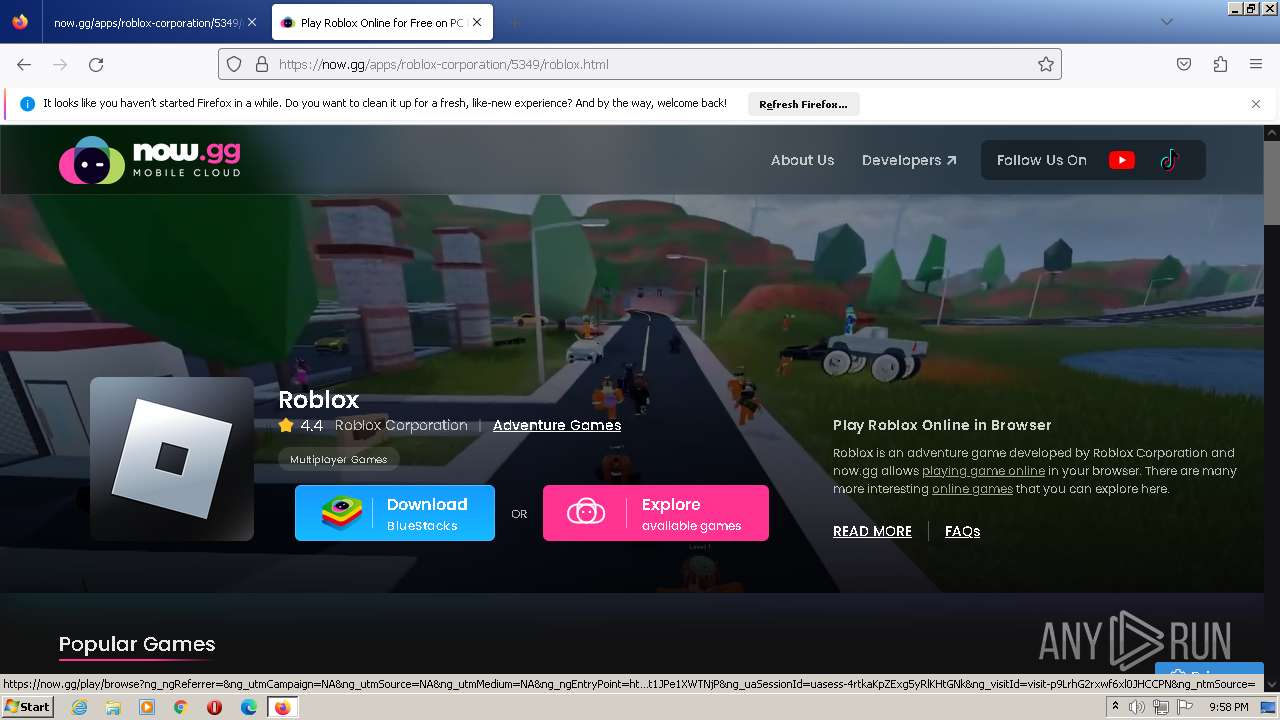This screenshot has width=1280, height=720.
Task: Open the online games link
Action: 972,489
